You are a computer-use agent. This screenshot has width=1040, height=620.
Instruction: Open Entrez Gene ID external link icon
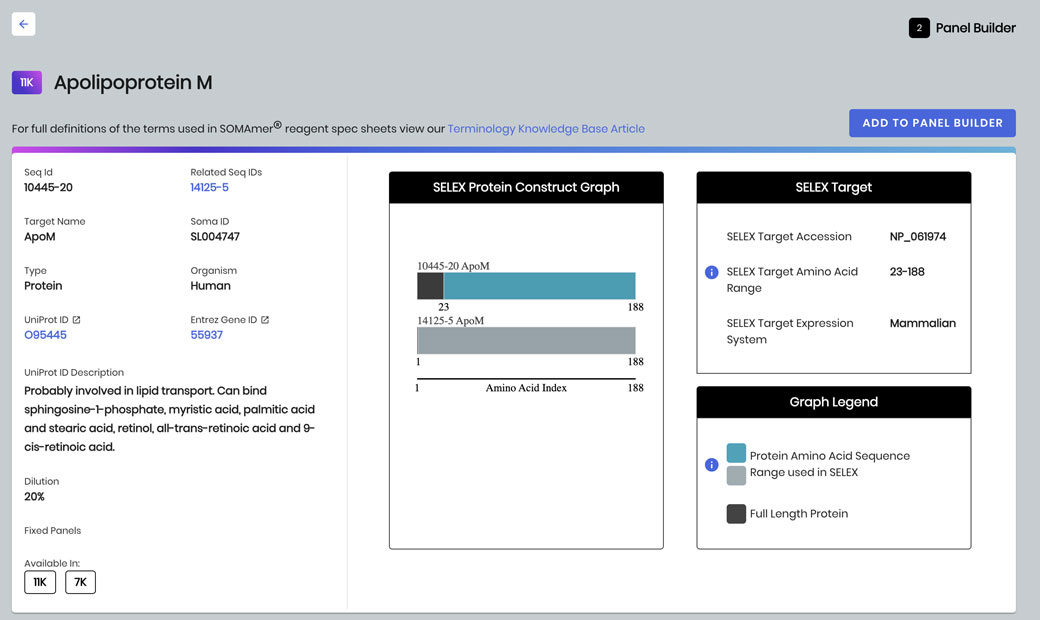click(x=265, y=320)
